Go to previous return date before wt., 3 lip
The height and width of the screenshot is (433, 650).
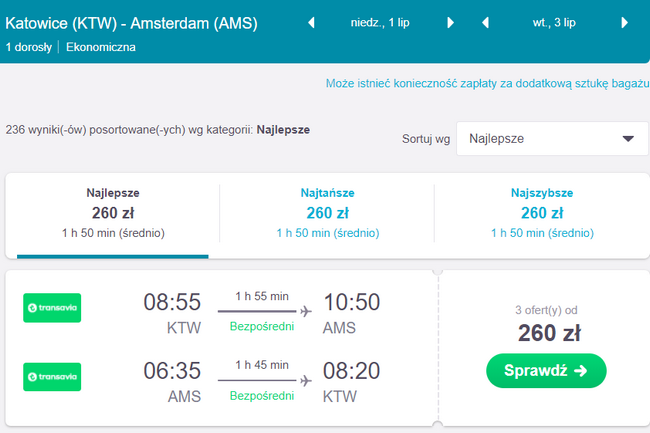tap(485, 22)
